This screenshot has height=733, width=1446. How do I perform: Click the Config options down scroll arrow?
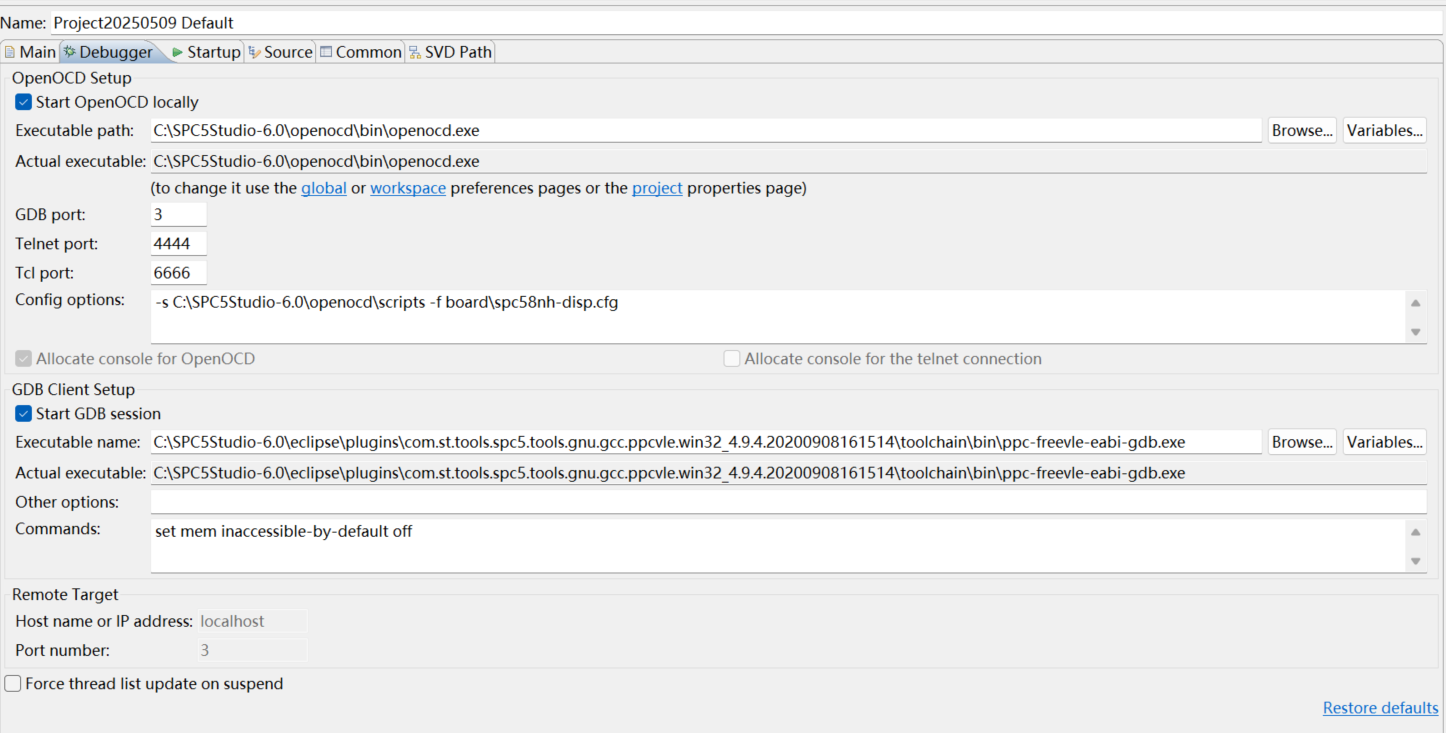click(1415, 331)
